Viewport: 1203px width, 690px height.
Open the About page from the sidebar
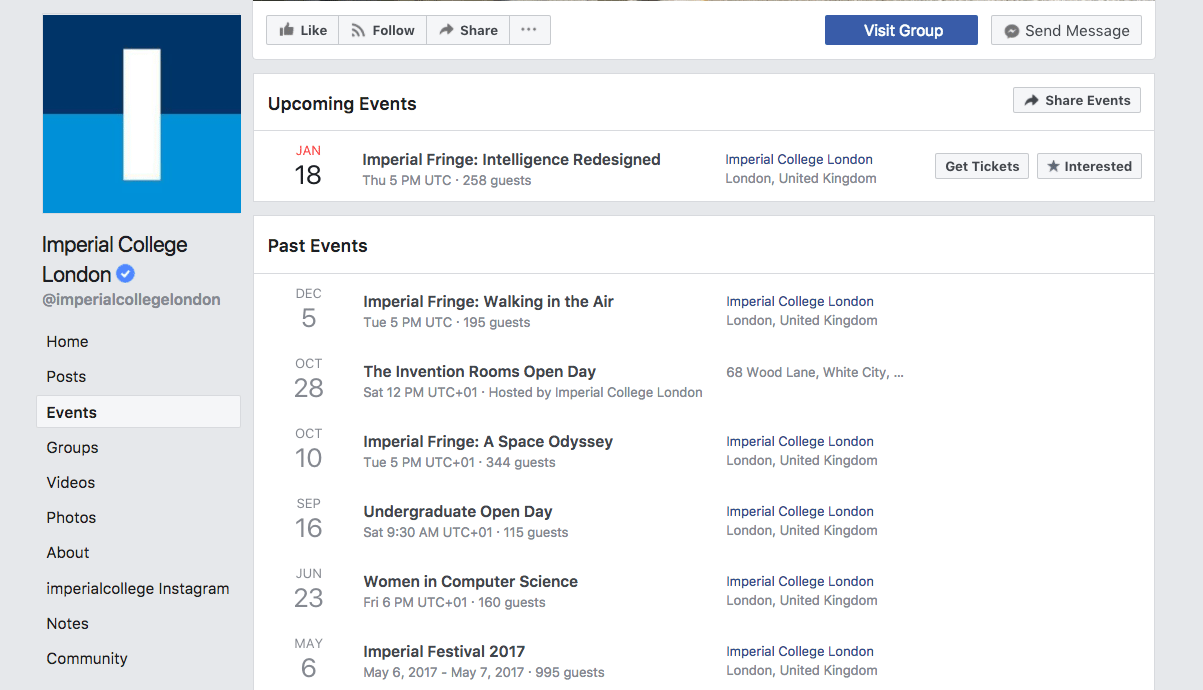(x=67, y=552)
